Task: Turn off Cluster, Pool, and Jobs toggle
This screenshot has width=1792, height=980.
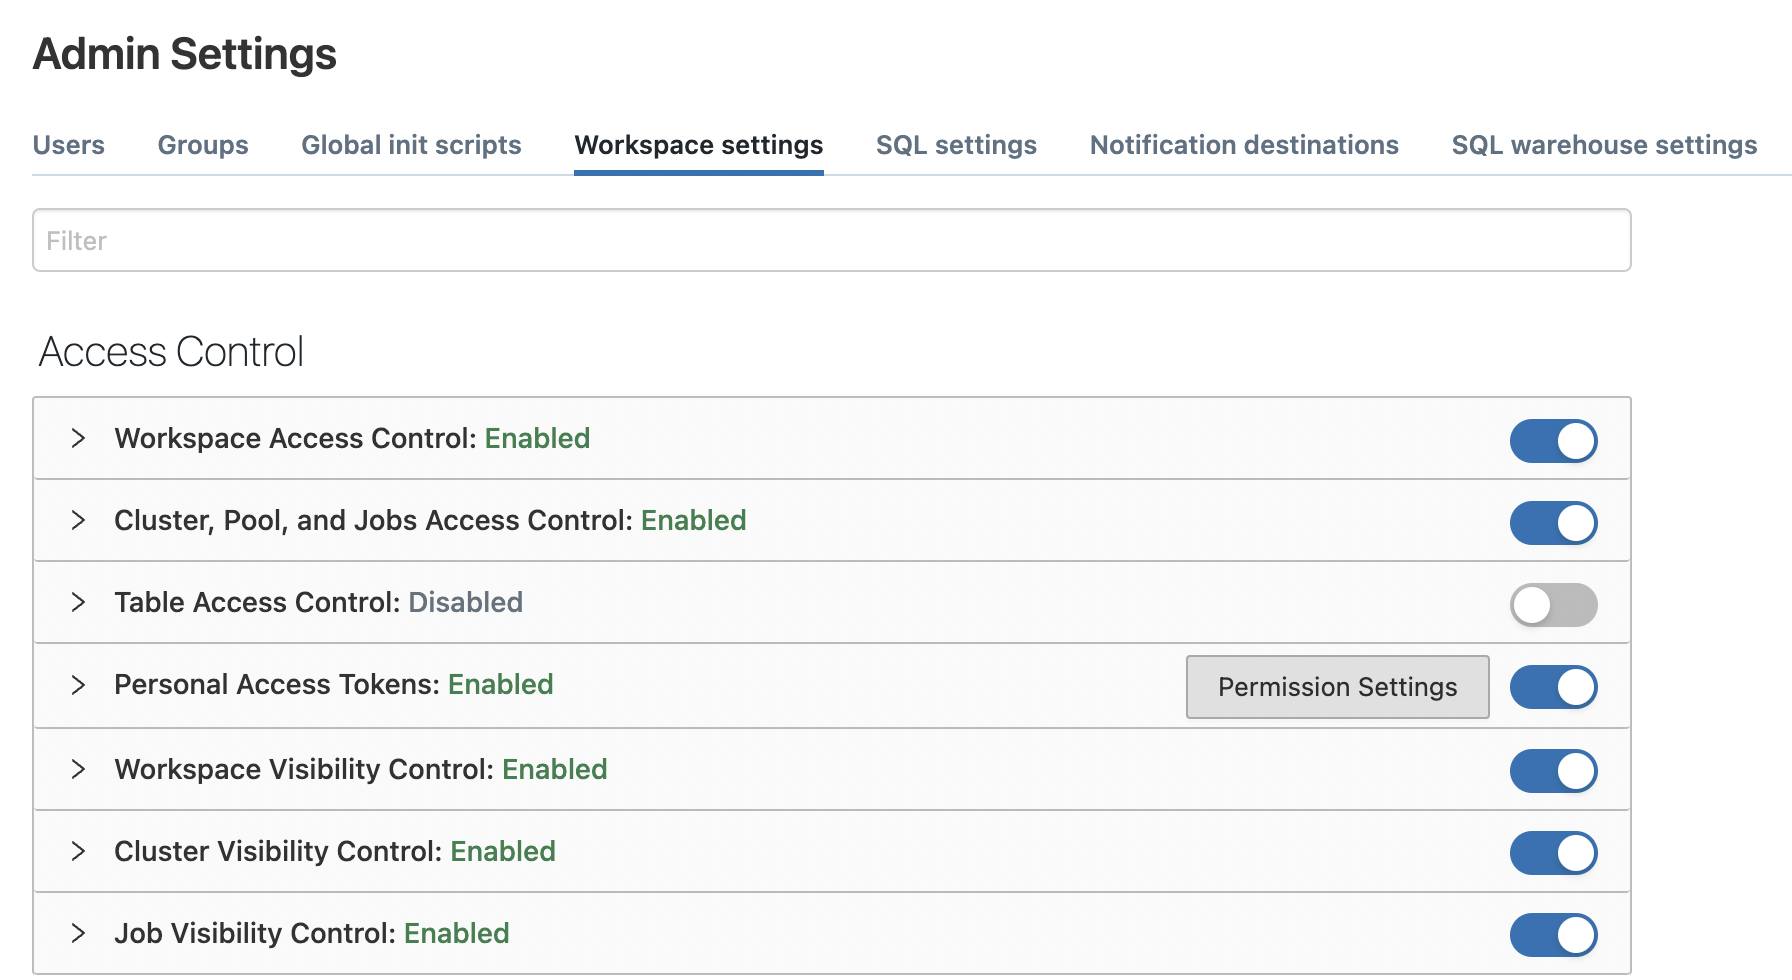Action: [x=1553, y=523]
